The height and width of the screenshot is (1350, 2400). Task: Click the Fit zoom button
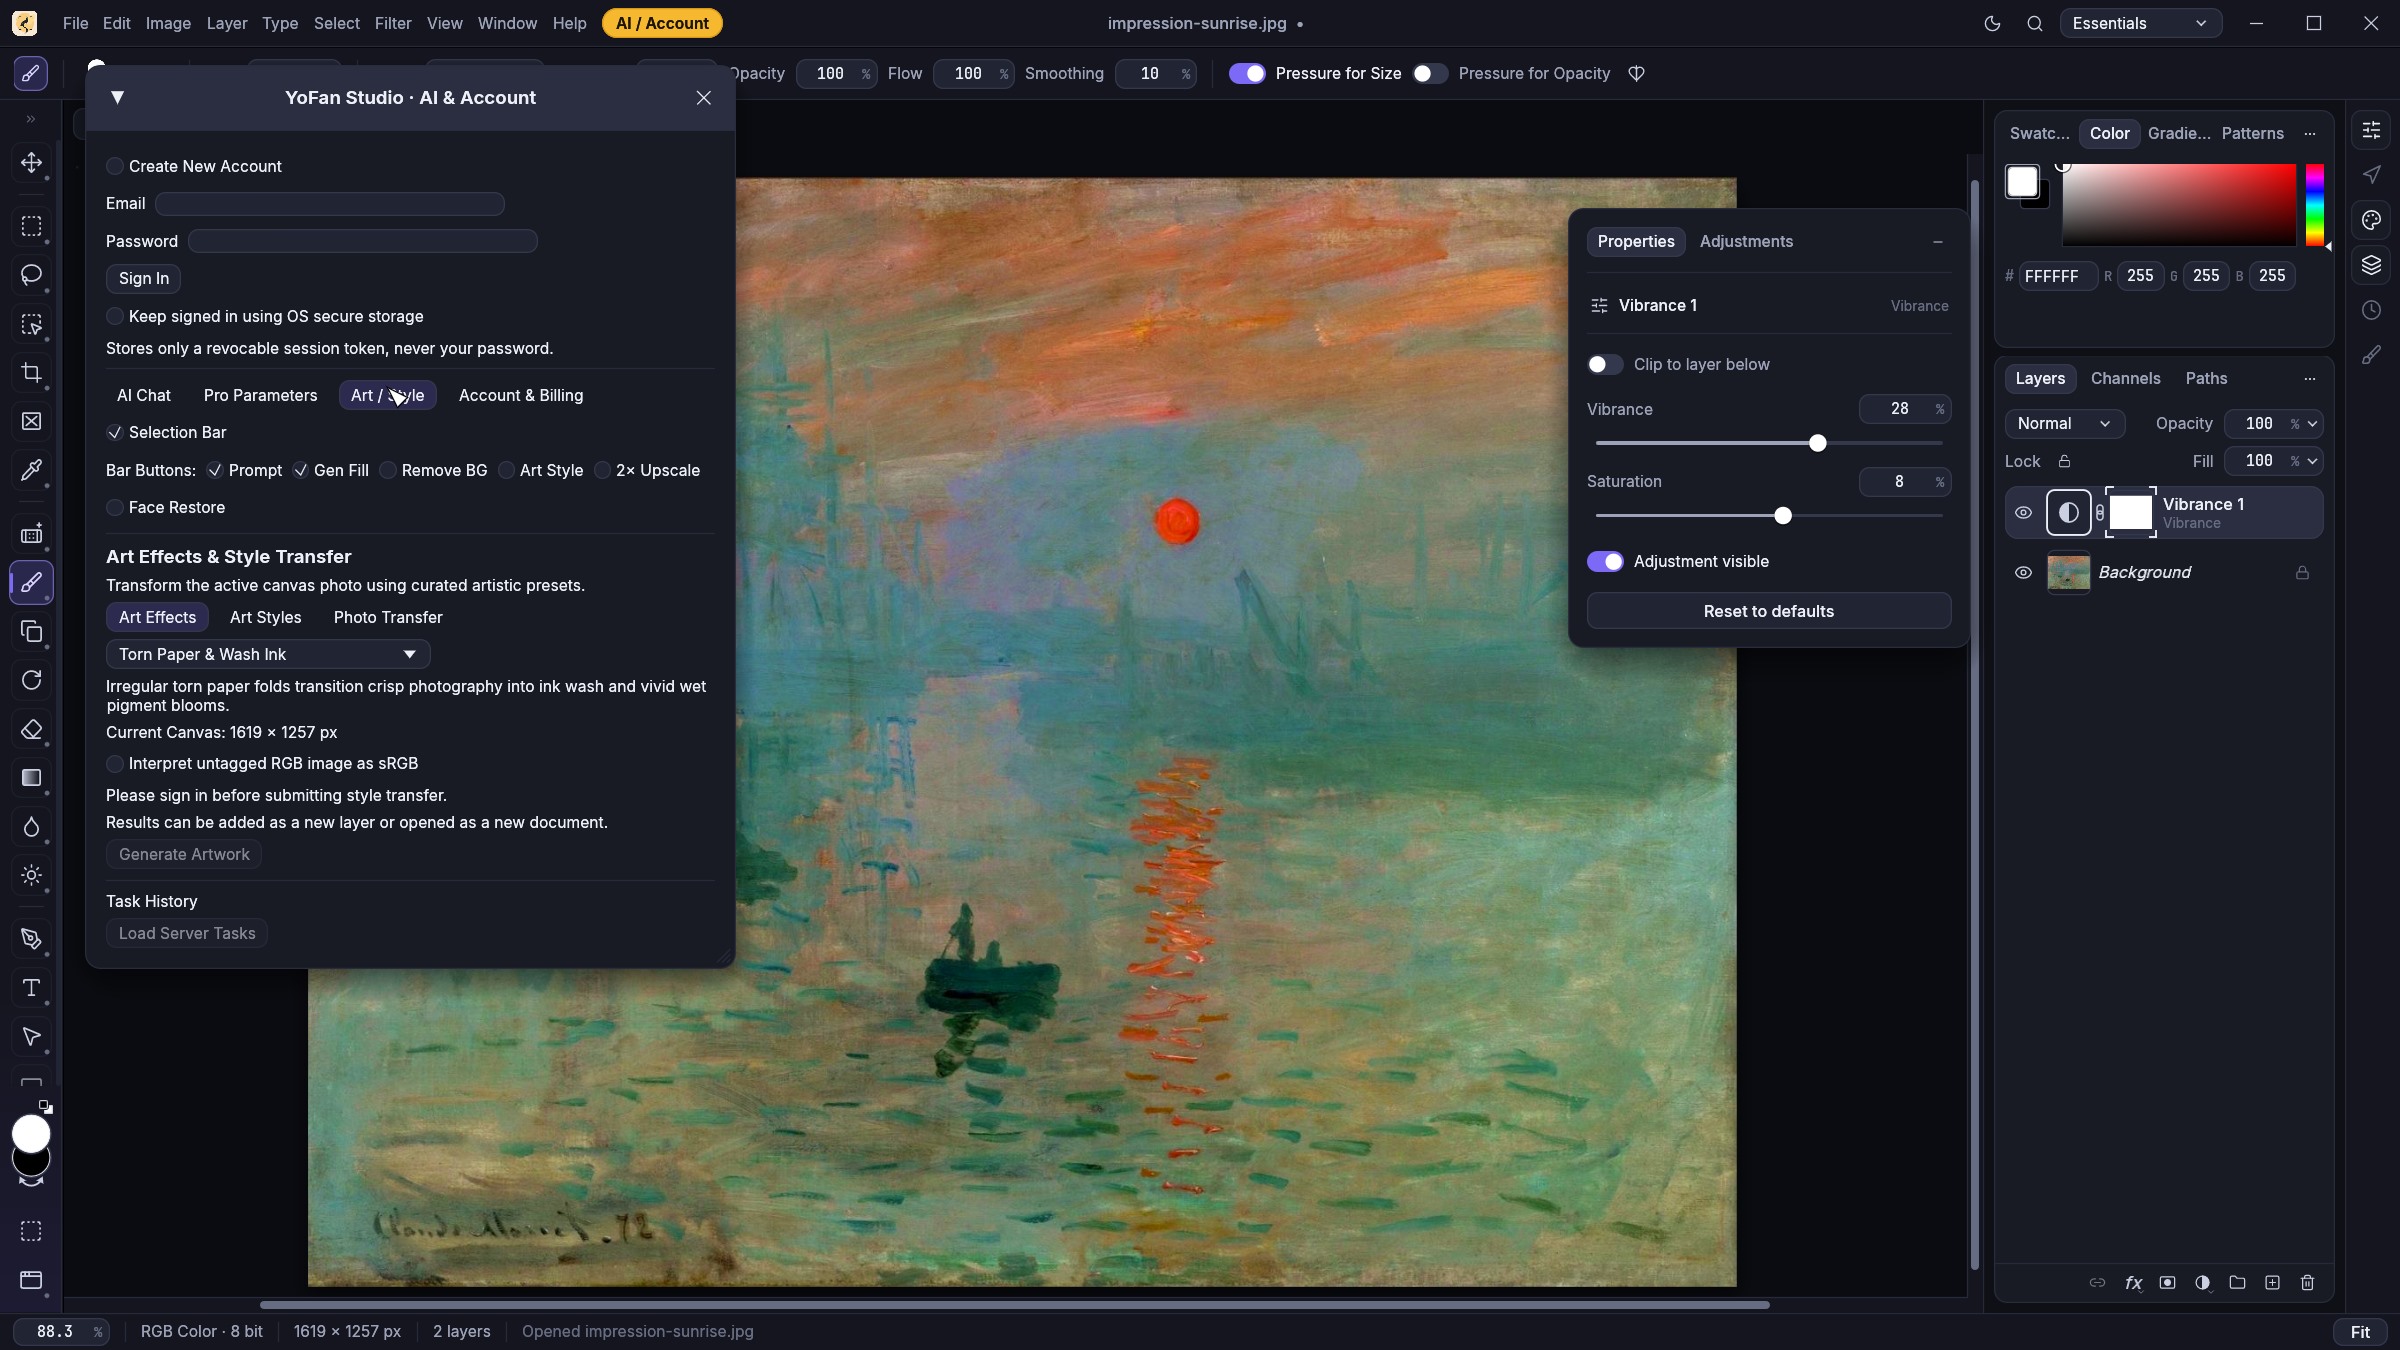[x=2360, y=1332]
